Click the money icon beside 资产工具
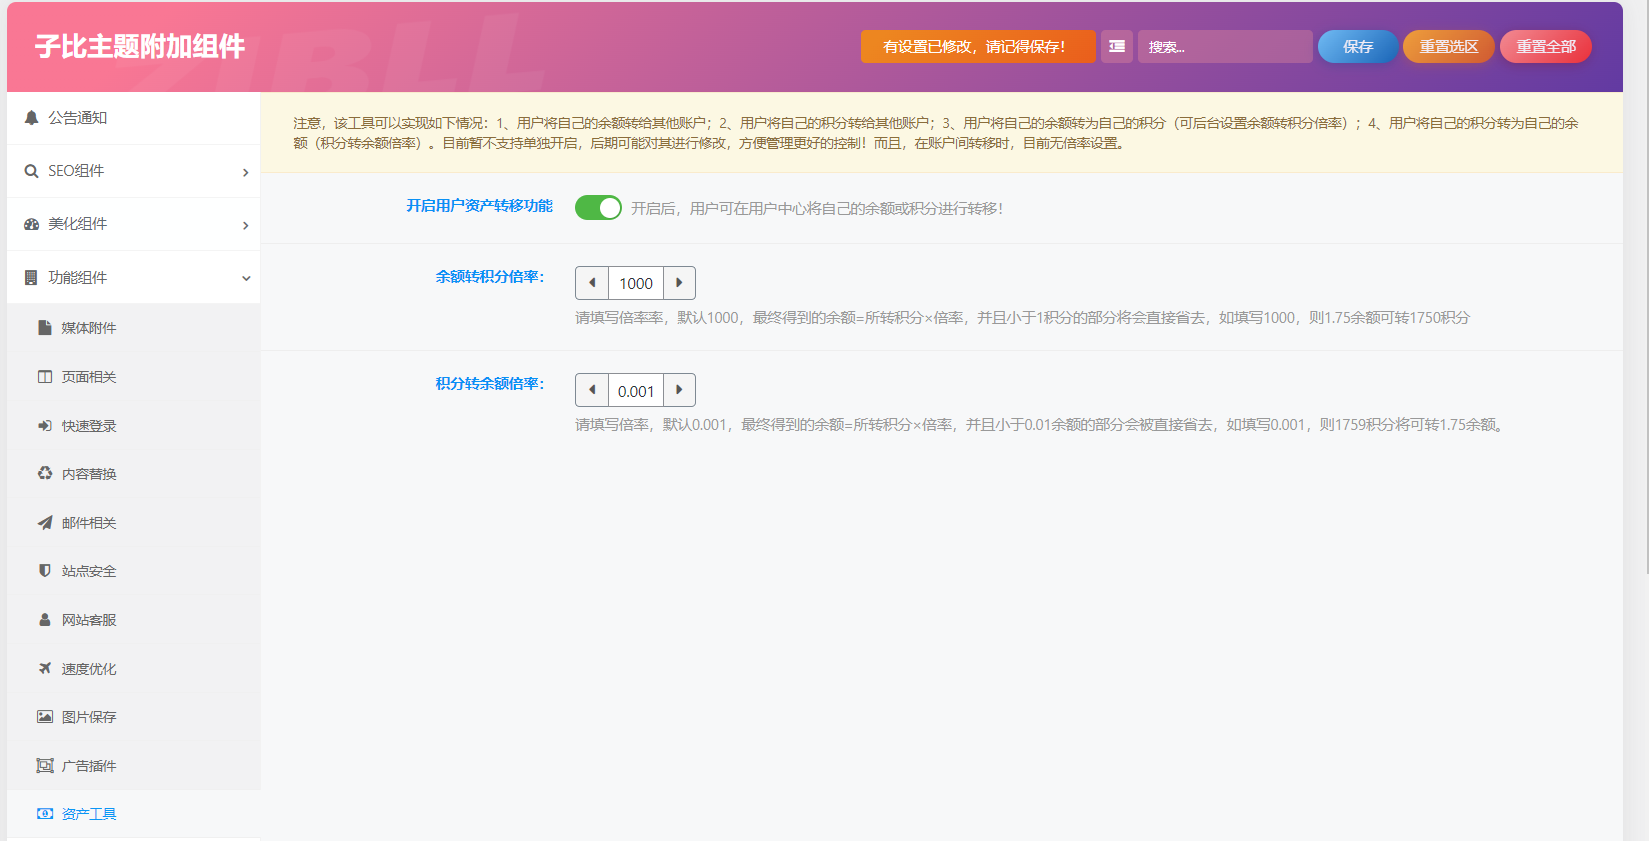 click(45, 814)
